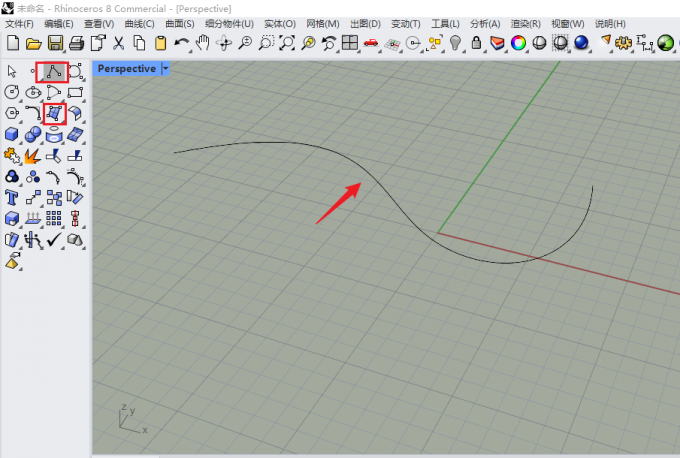This screenshot has height=458, width=680.
Task: Open the 变动(T) menu
Action: click(x=405, y=24)
